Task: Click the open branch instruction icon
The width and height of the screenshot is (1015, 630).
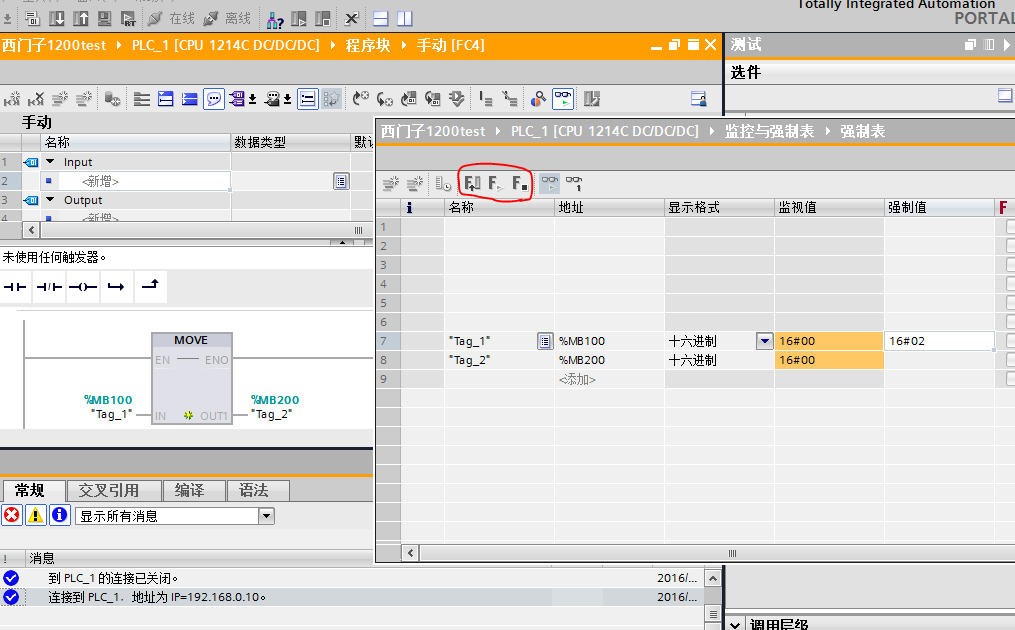Action: [116, 287]
